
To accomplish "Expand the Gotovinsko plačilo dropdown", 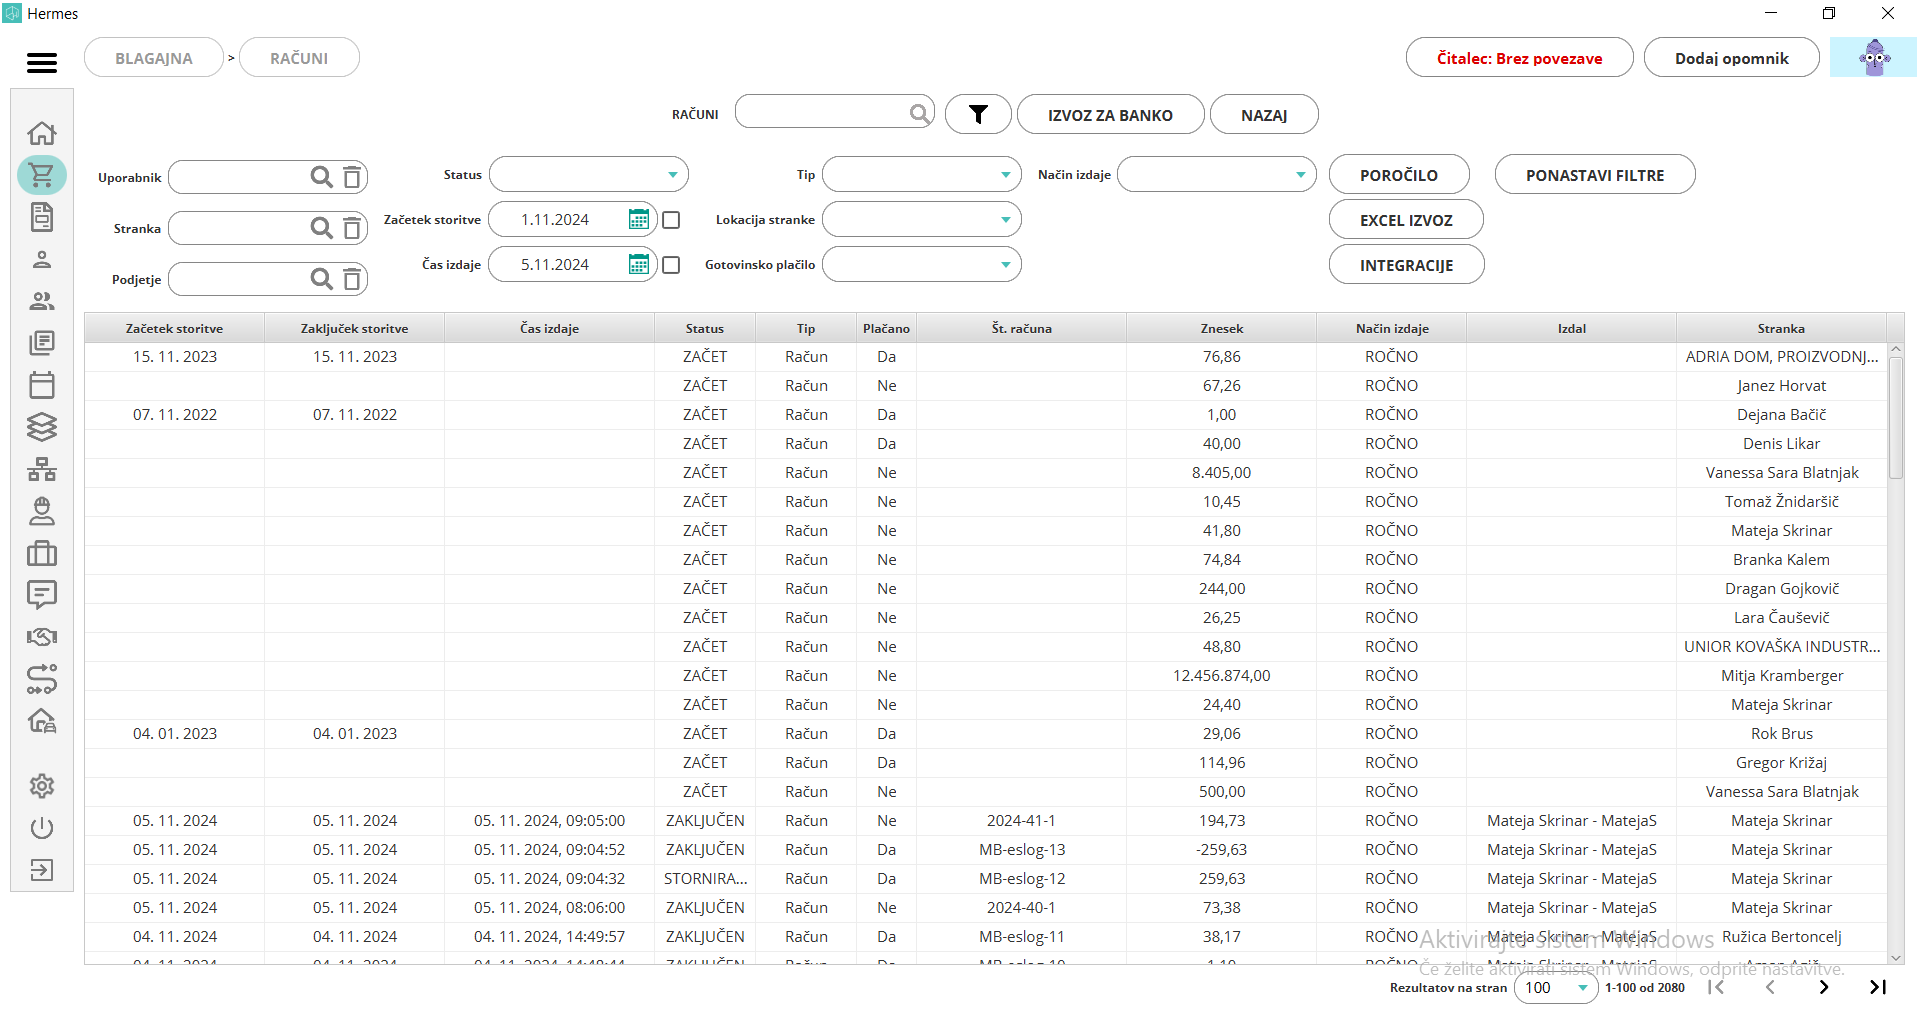I will [x=922, y=264].
